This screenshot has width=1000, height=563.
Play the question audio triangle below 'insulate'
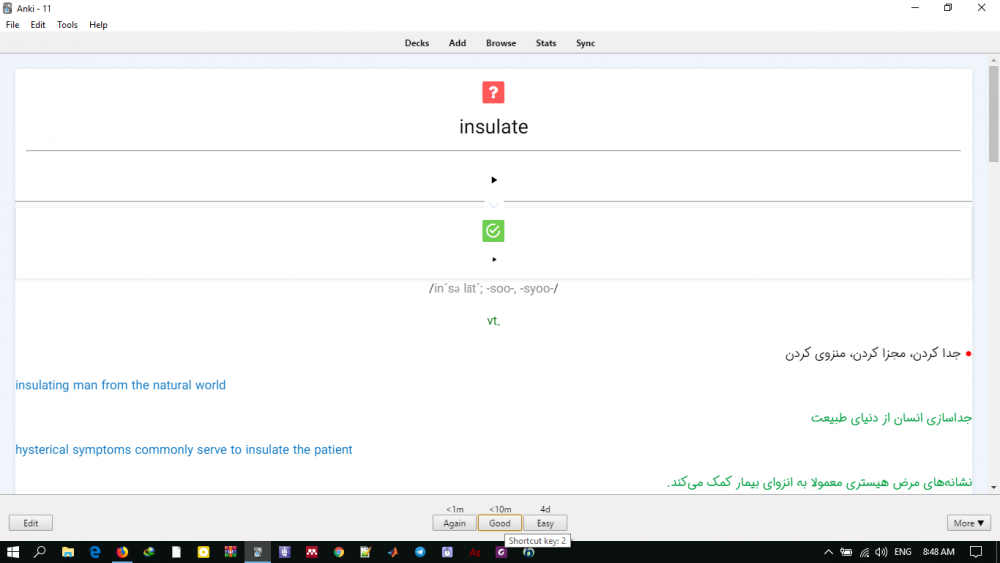pyautogui.click(x=494, y=180)
